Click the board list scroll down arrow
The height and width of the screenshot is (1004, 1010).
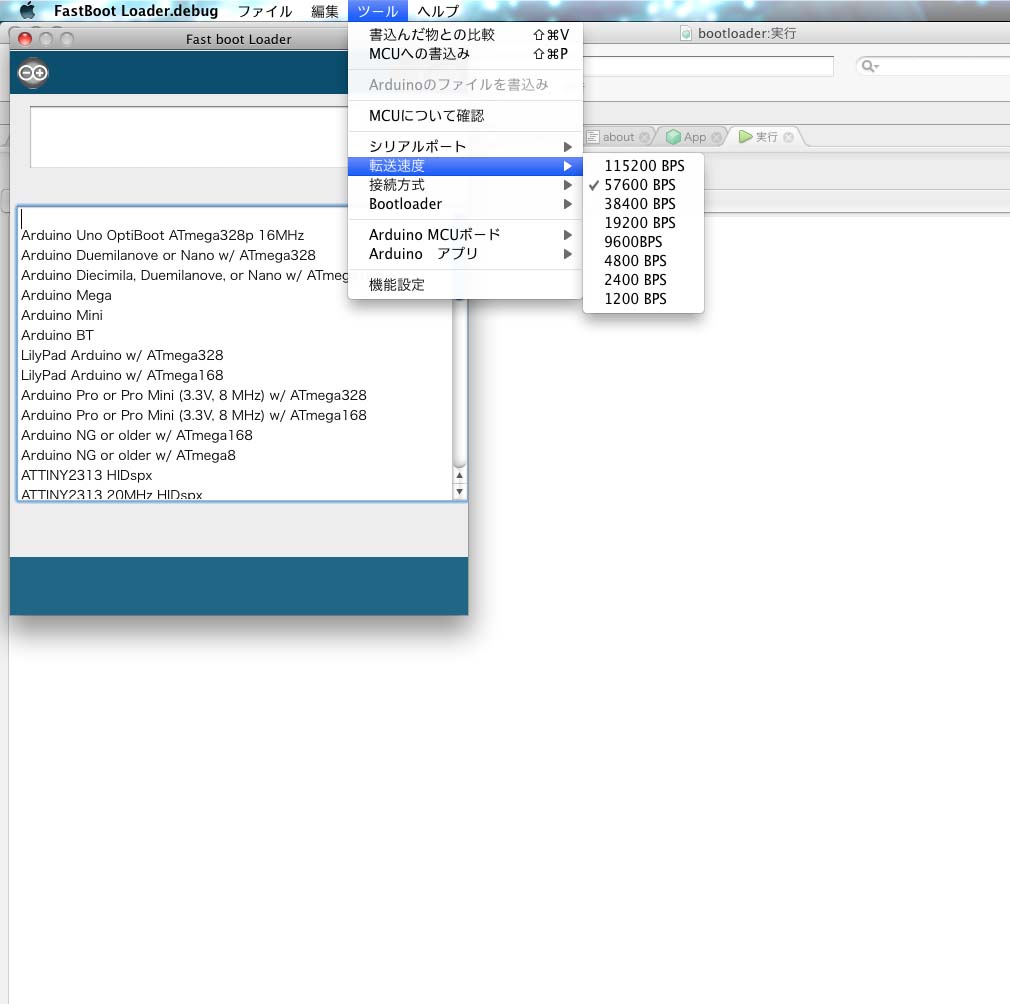tap(459, 491)
